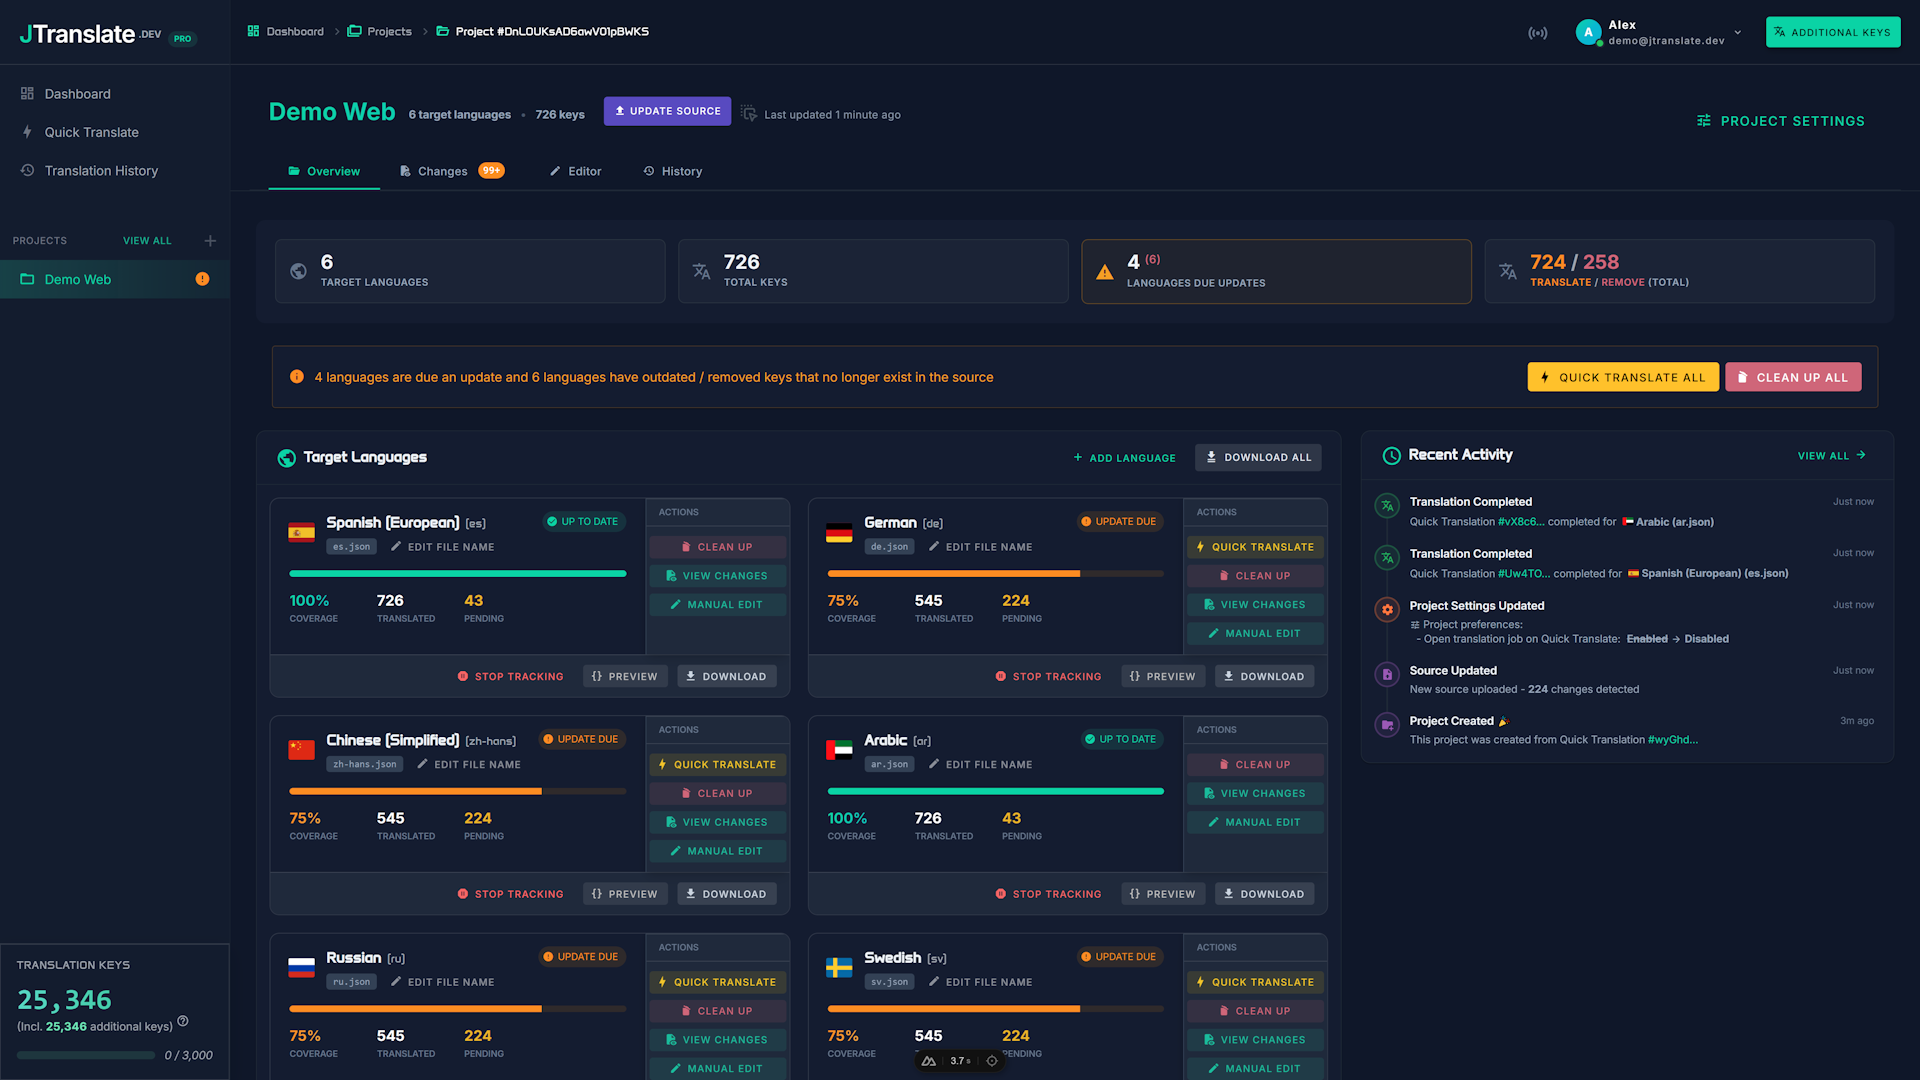Screen dimensions: 1920x1080
Task: Open Project Settings
Action: click(x=1780, y=121)
